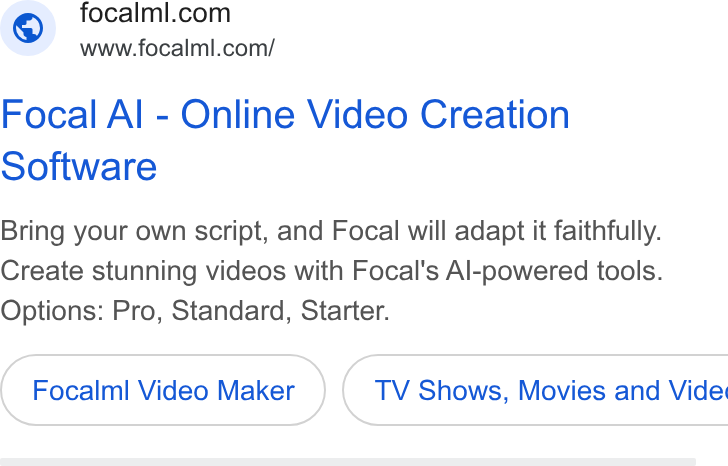
Task: Click the word Software in the blue title
Action: [79, 166]
